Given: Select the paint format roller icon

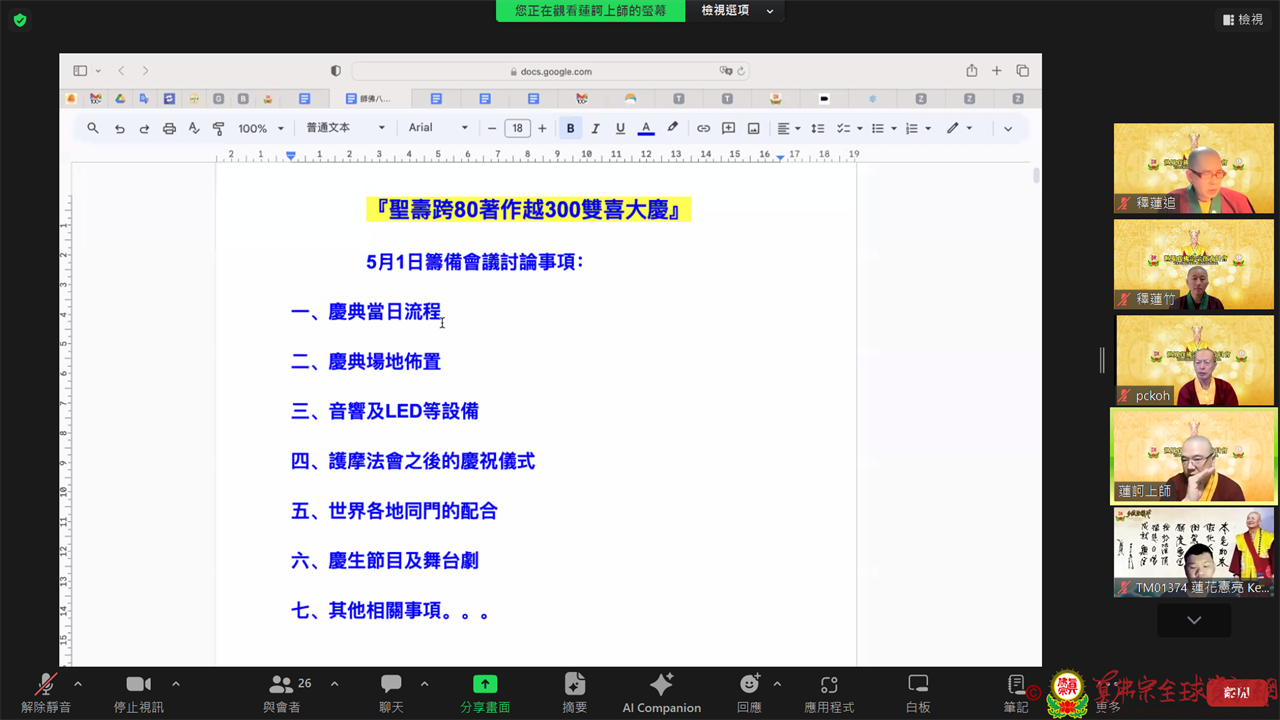Looking at the screenshot, I should coord(218,128).
